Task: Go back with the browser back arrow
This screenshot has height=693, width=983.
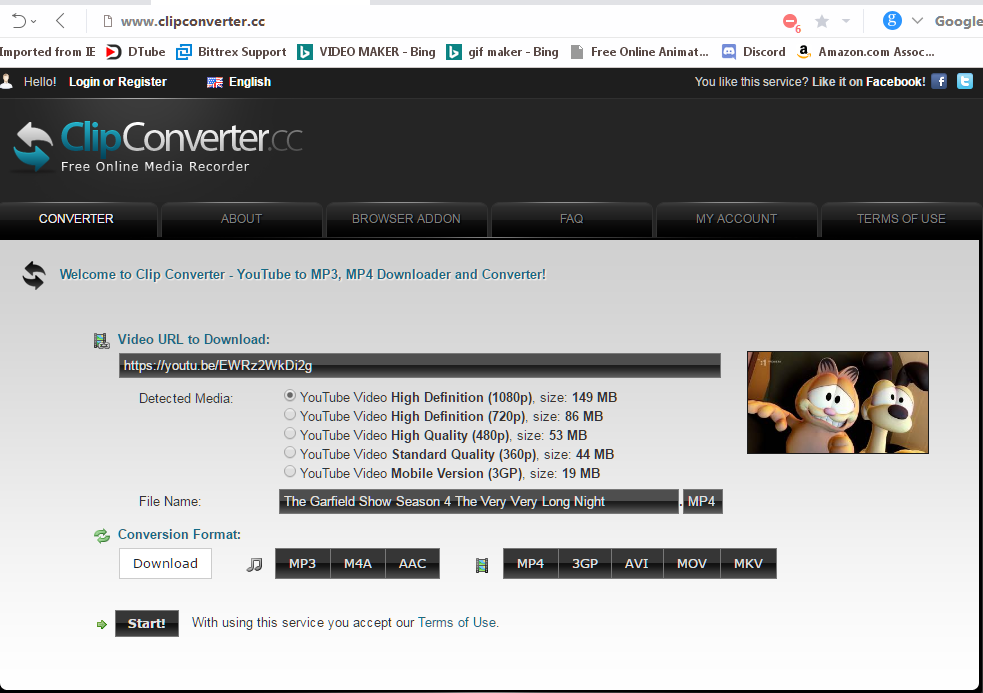Action: (60, 21)
